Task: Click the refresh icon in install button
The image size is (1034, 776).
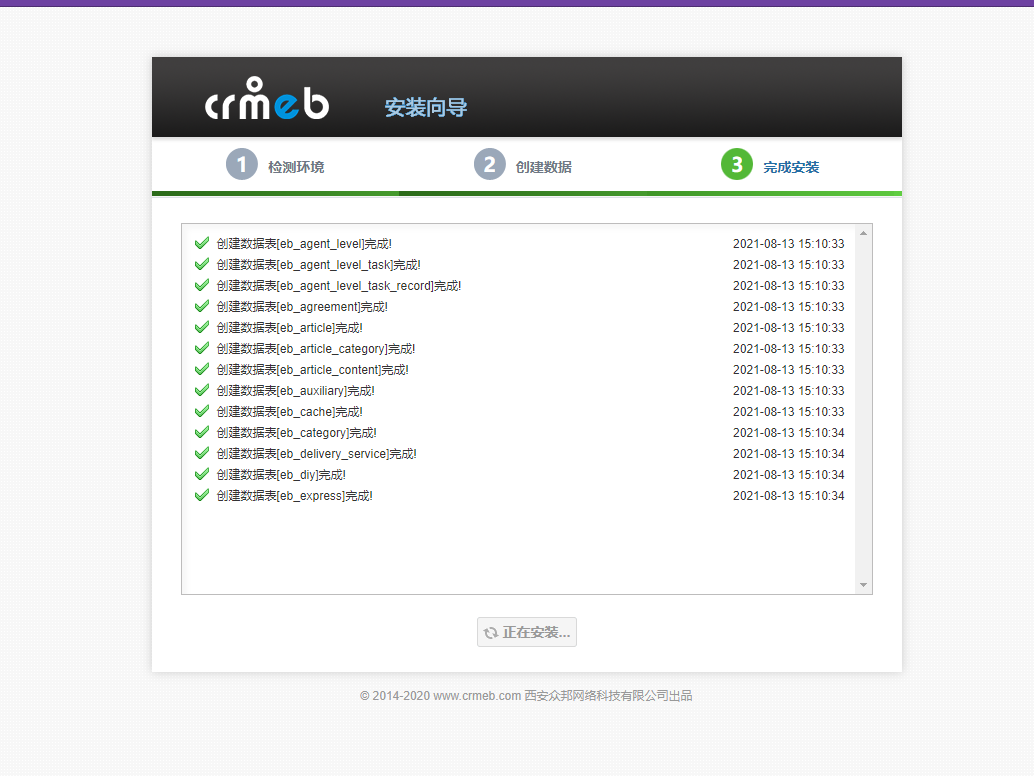Action: [491, 633]
